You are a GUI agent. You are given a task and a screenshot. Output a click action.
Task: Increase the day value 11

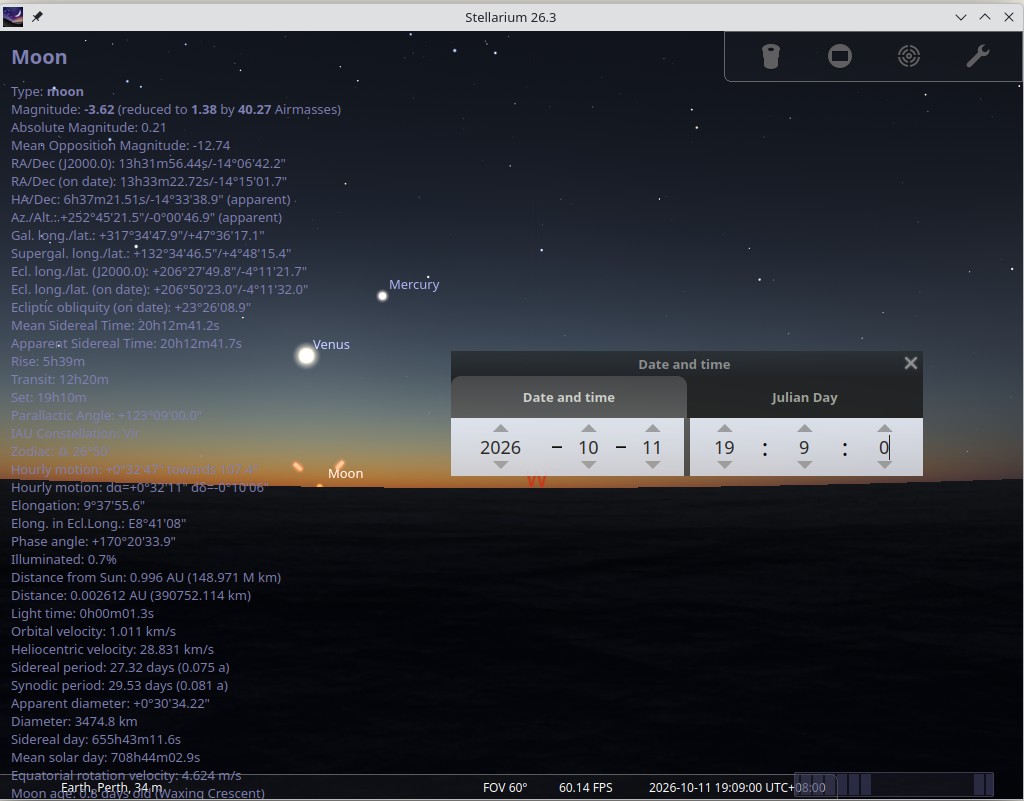pos(652,428)
